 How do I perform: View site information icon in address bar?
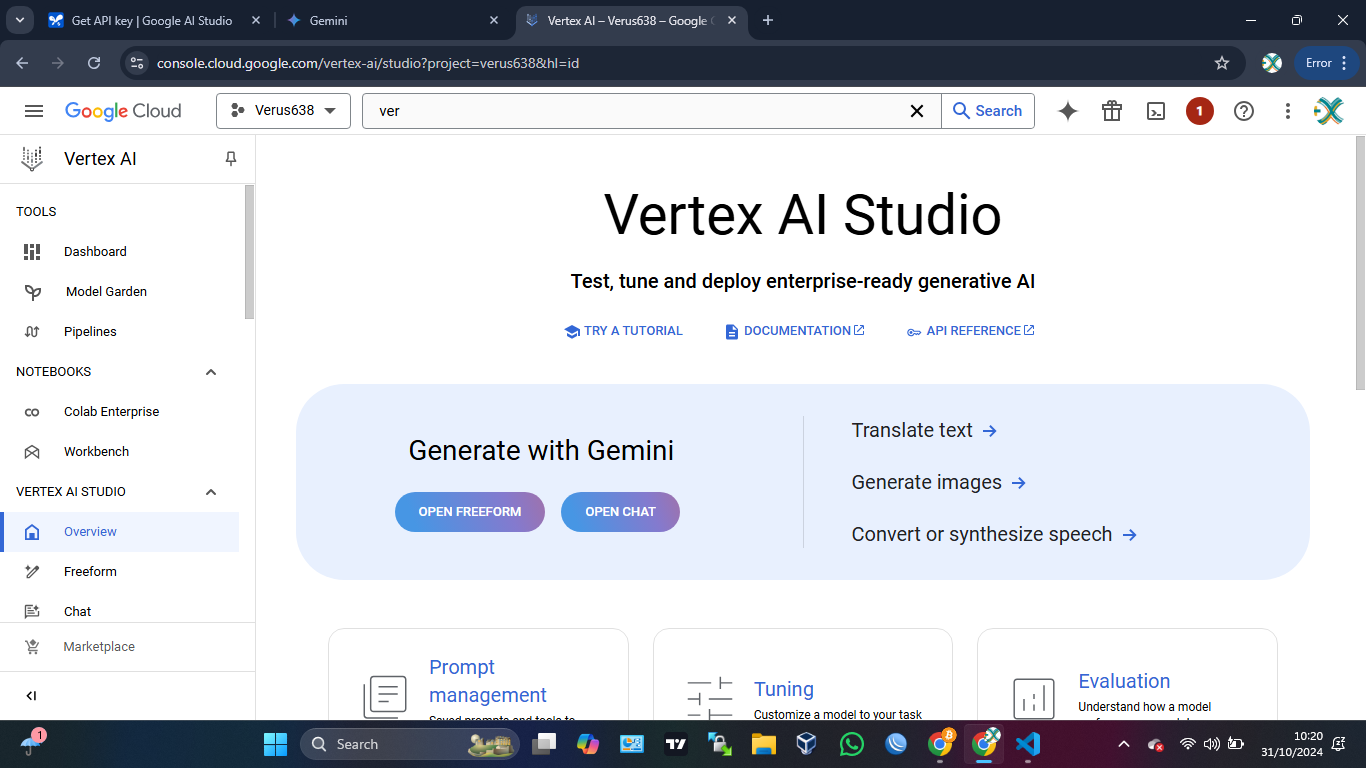pos(137,63)
